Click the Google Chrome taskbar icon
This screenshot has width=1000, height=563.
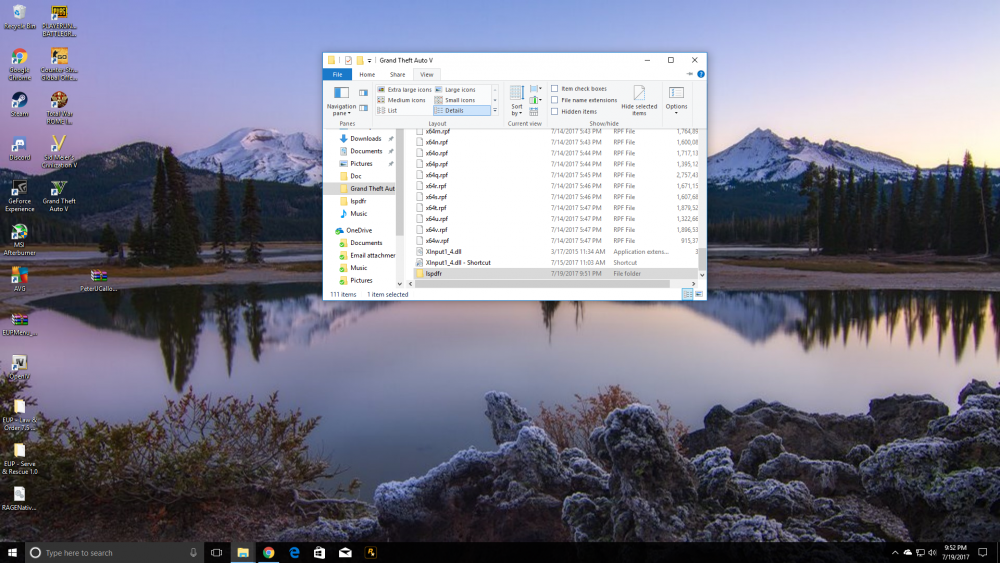(x=269, y=552)
